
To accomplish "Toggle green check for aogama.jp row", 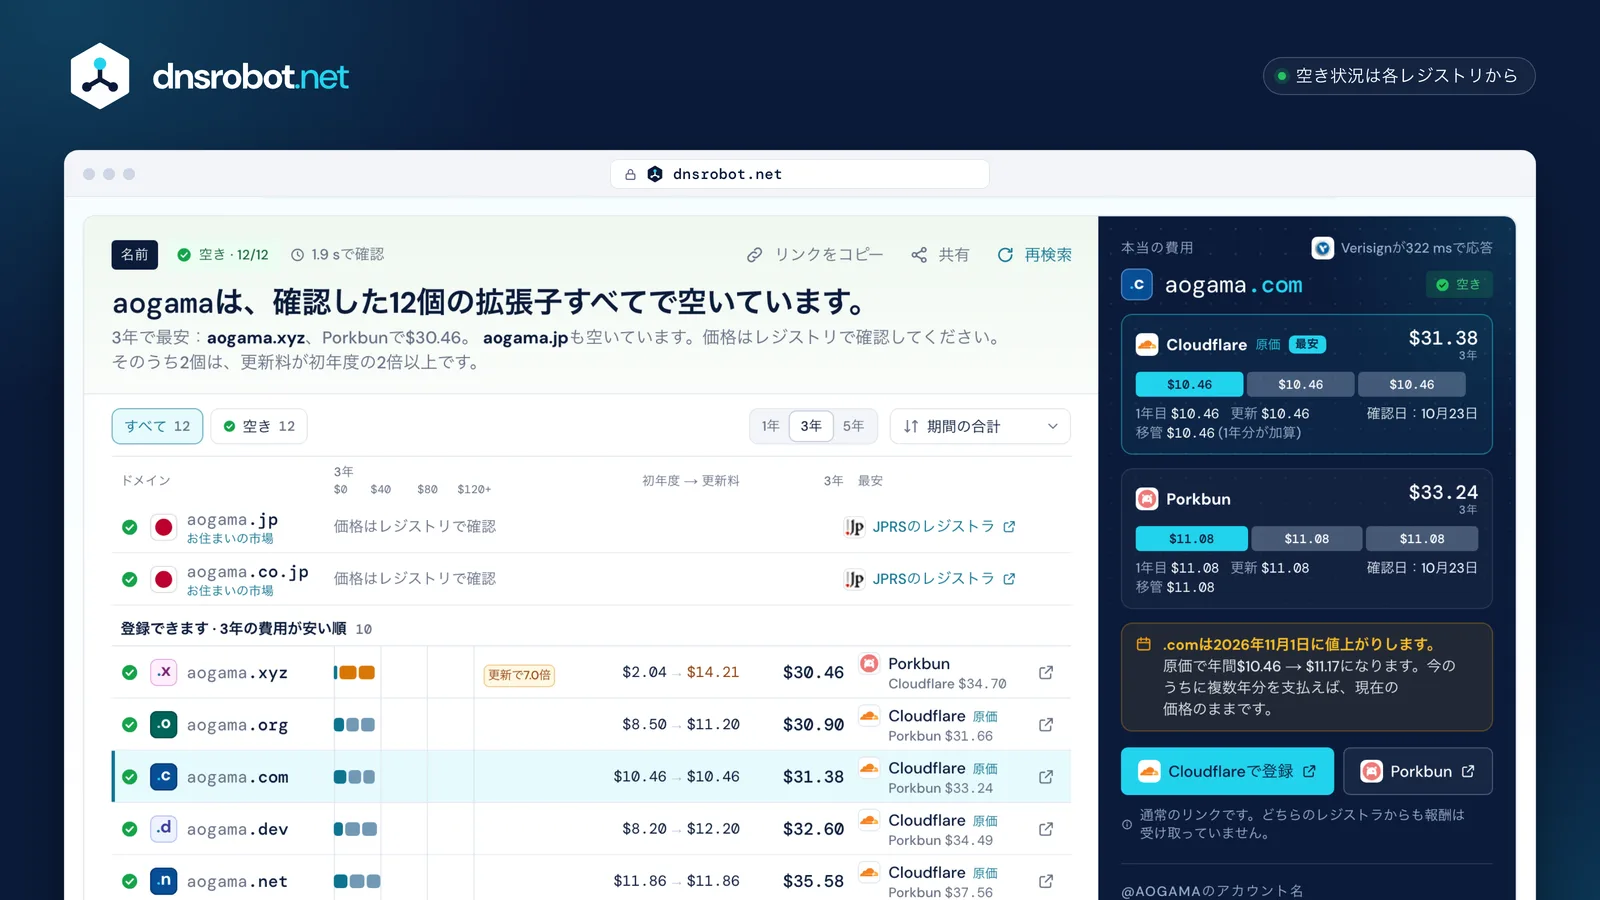I will pyautogui.click(x=130, y=527).
